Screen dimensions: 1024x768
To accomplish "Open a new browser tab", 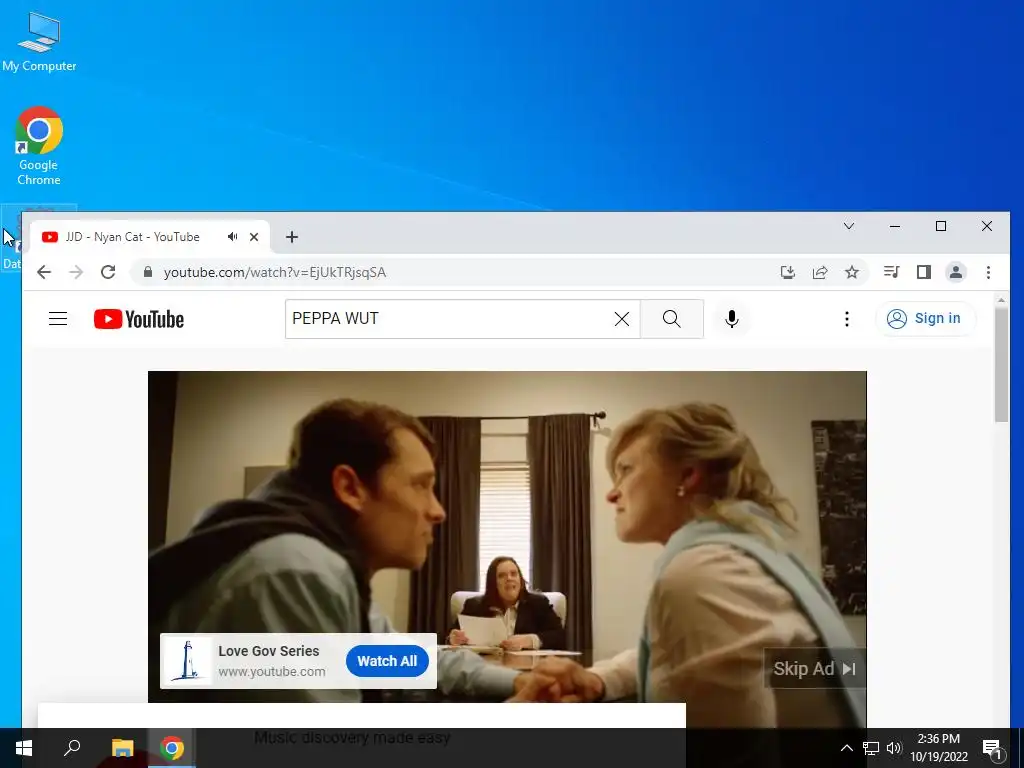I will click(x=292, y=236).
